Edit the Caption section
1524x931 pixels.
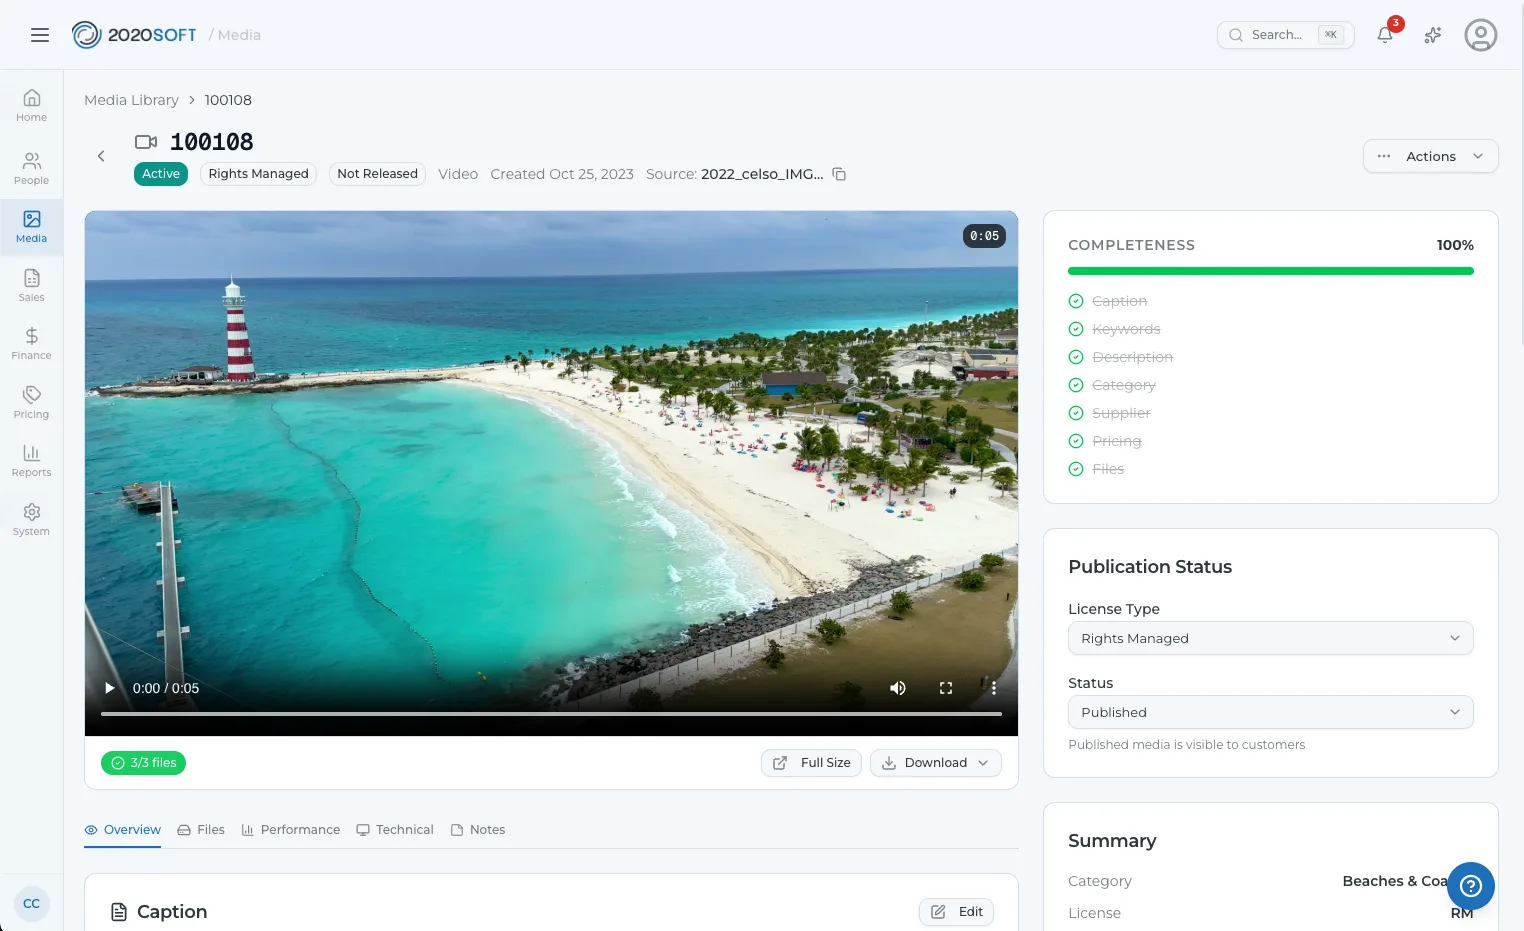click(955, 911)
